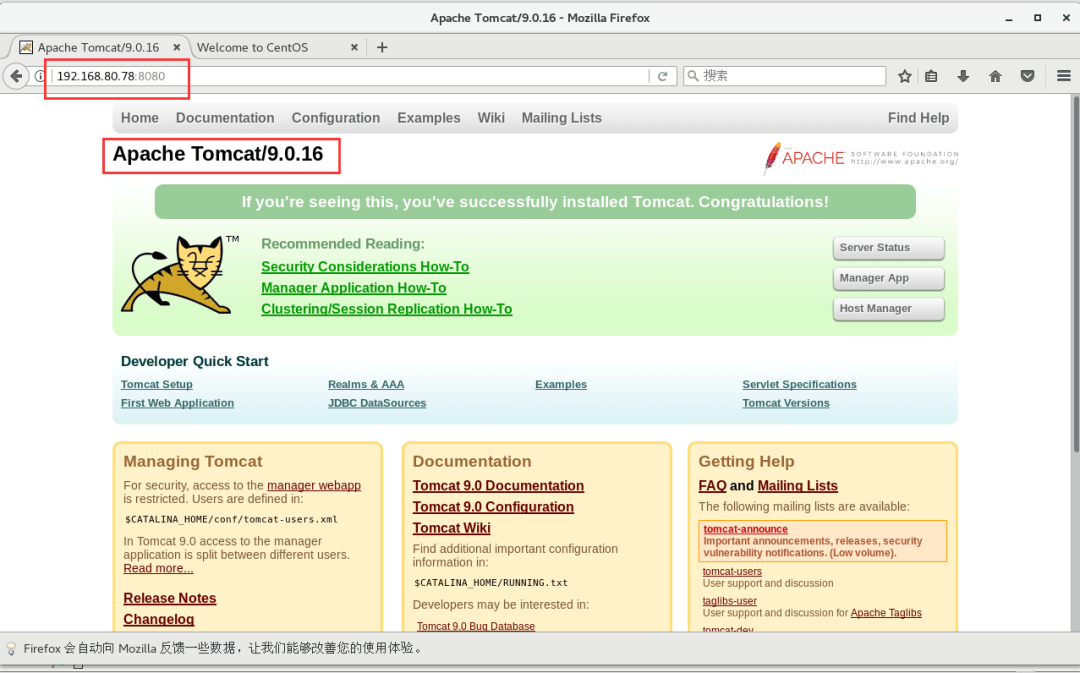The image size is (1080, 673).
Task: Close the Welcome to CentOS tab
Action: 354,48
